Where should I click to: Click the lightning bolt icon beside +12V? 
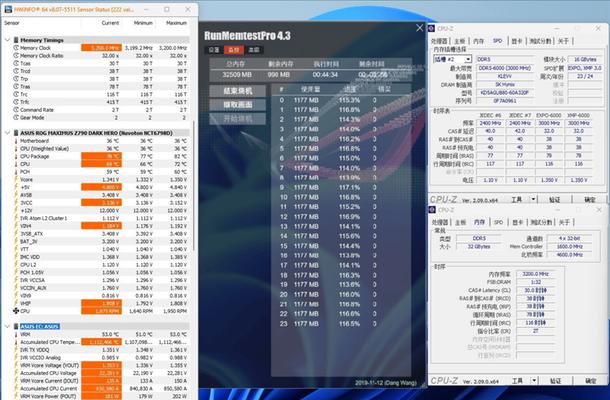16,211
